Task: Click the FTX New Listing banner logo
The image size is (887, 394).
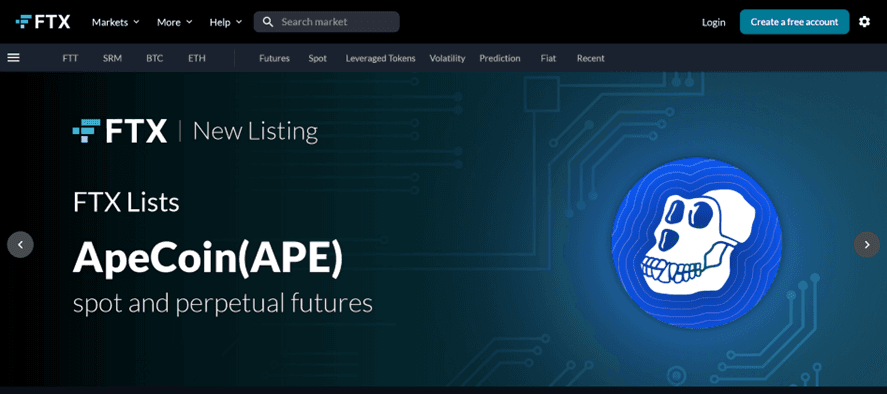Action: (120, 131)
